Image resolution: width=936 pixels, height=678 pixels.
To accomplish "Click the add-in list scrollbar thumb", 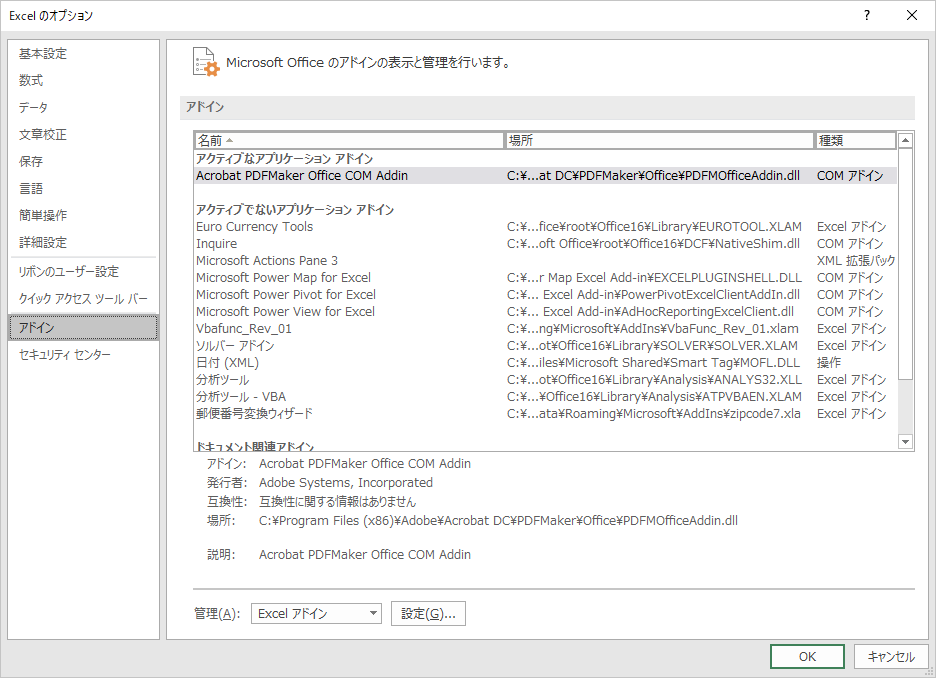I will pyautogui.click(x=906, y=264).
